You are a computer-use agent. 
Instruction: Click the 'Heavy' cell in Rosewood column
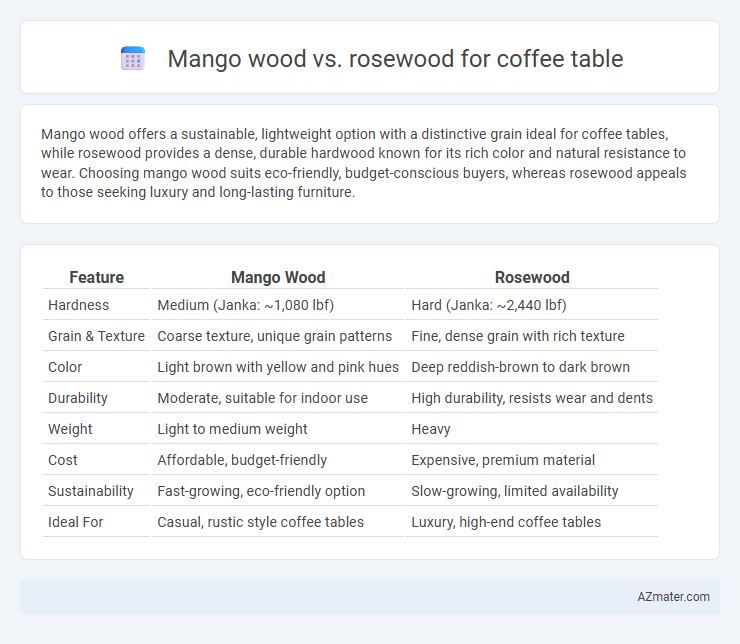click(x=430, y=429)
